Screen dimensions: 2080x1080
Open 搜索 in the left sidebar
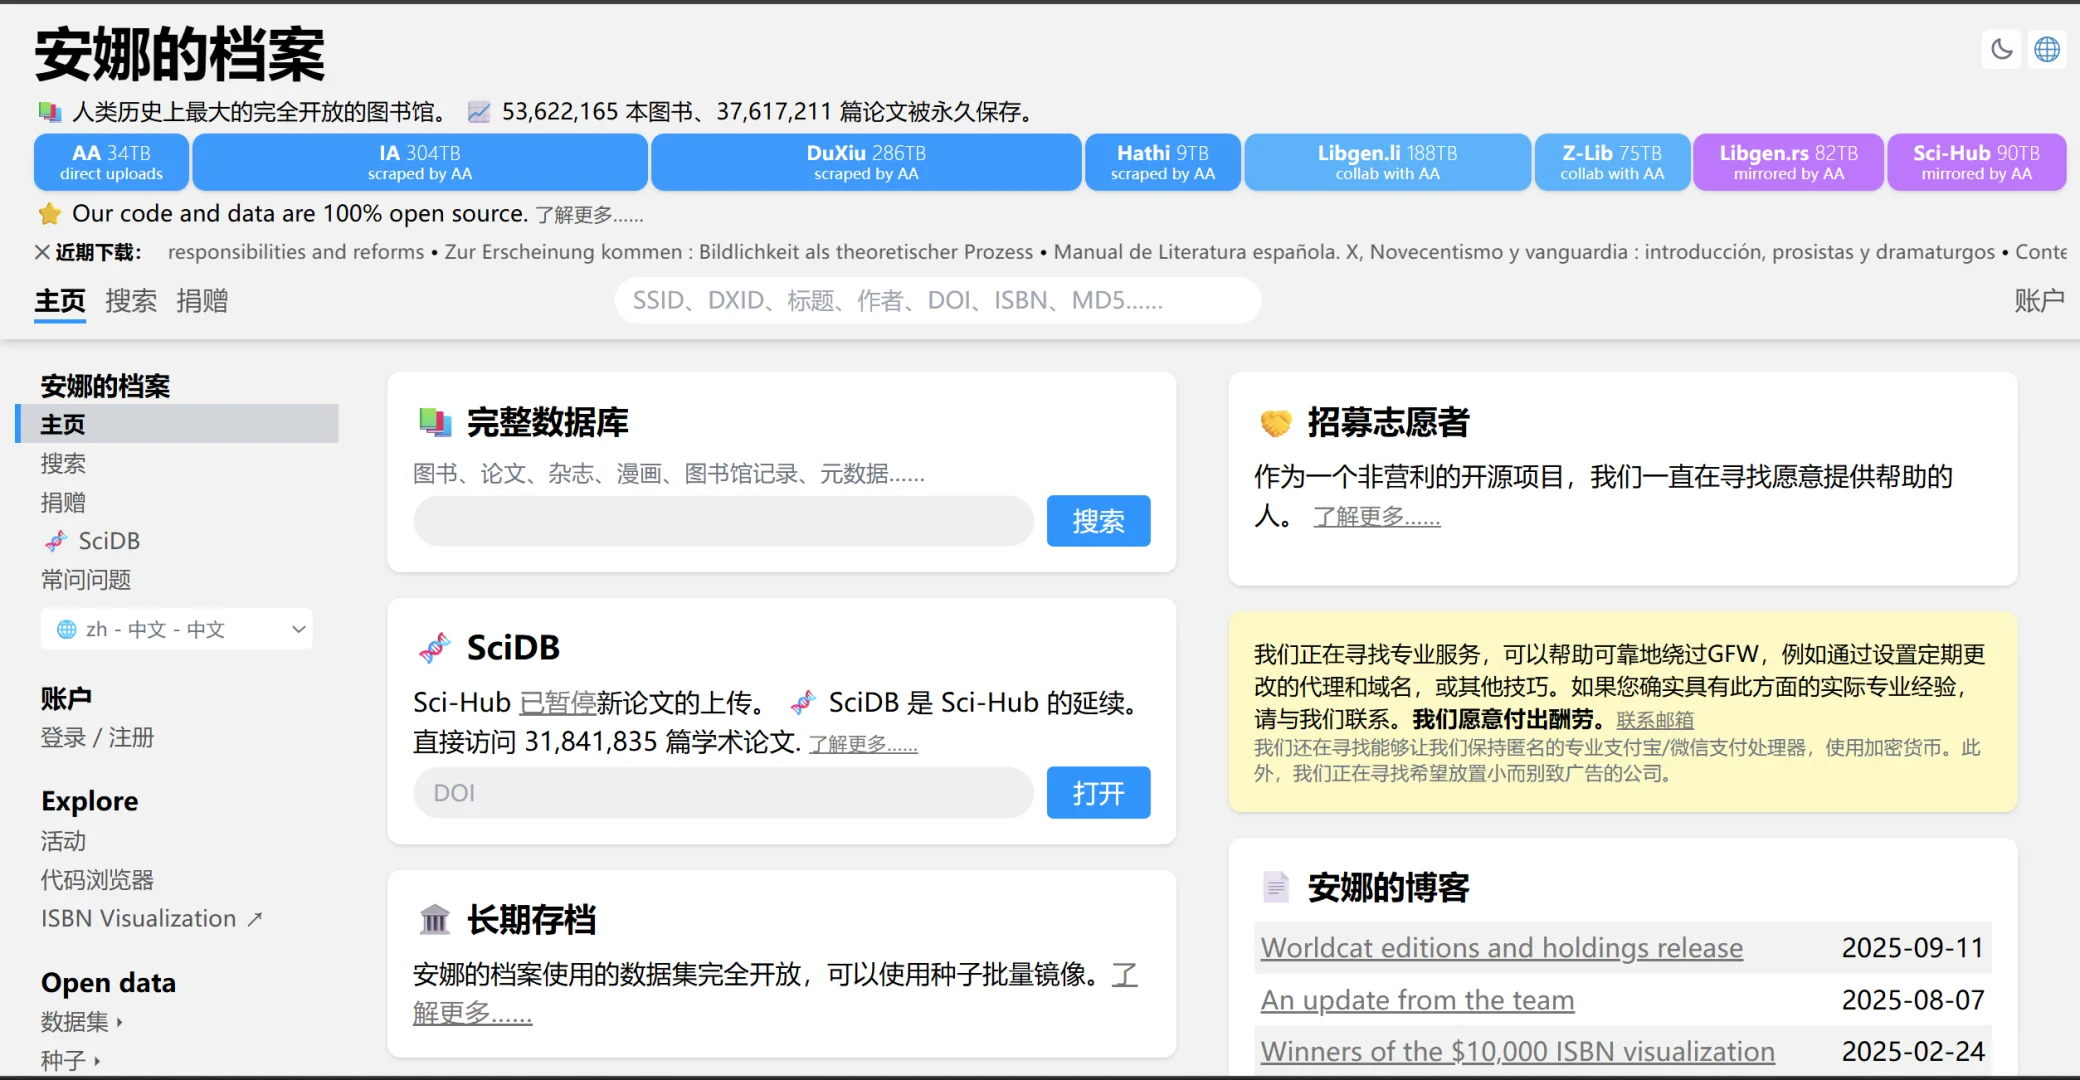(x=63, y=464)
